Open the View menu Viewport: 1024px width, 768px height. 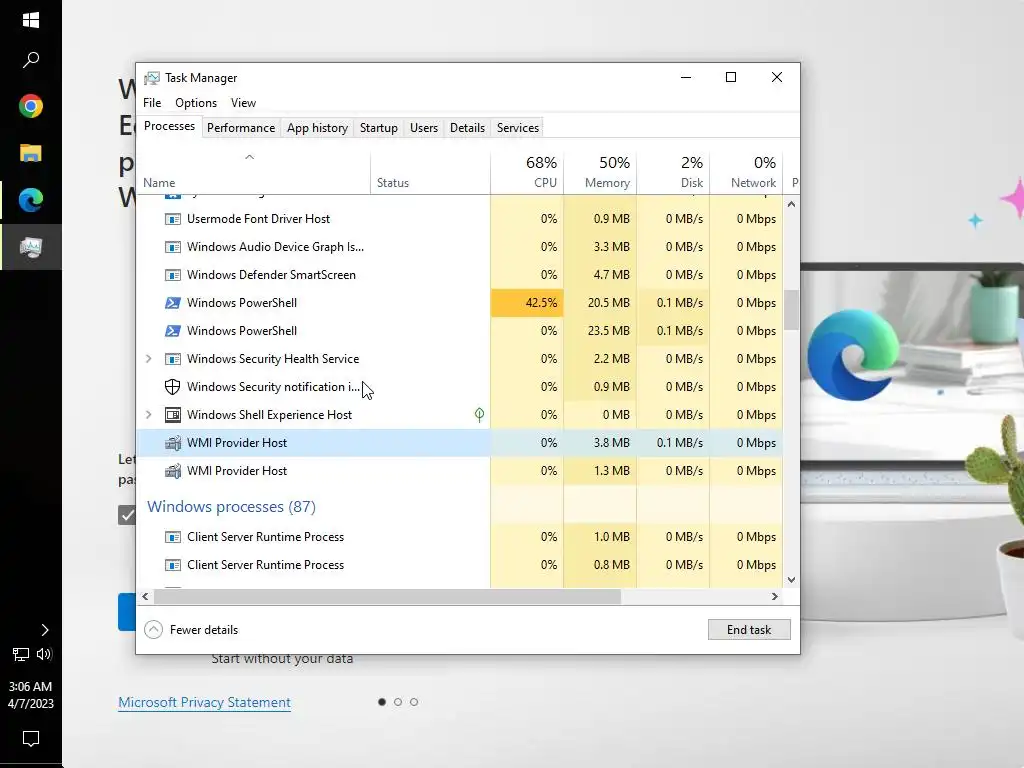243,103
